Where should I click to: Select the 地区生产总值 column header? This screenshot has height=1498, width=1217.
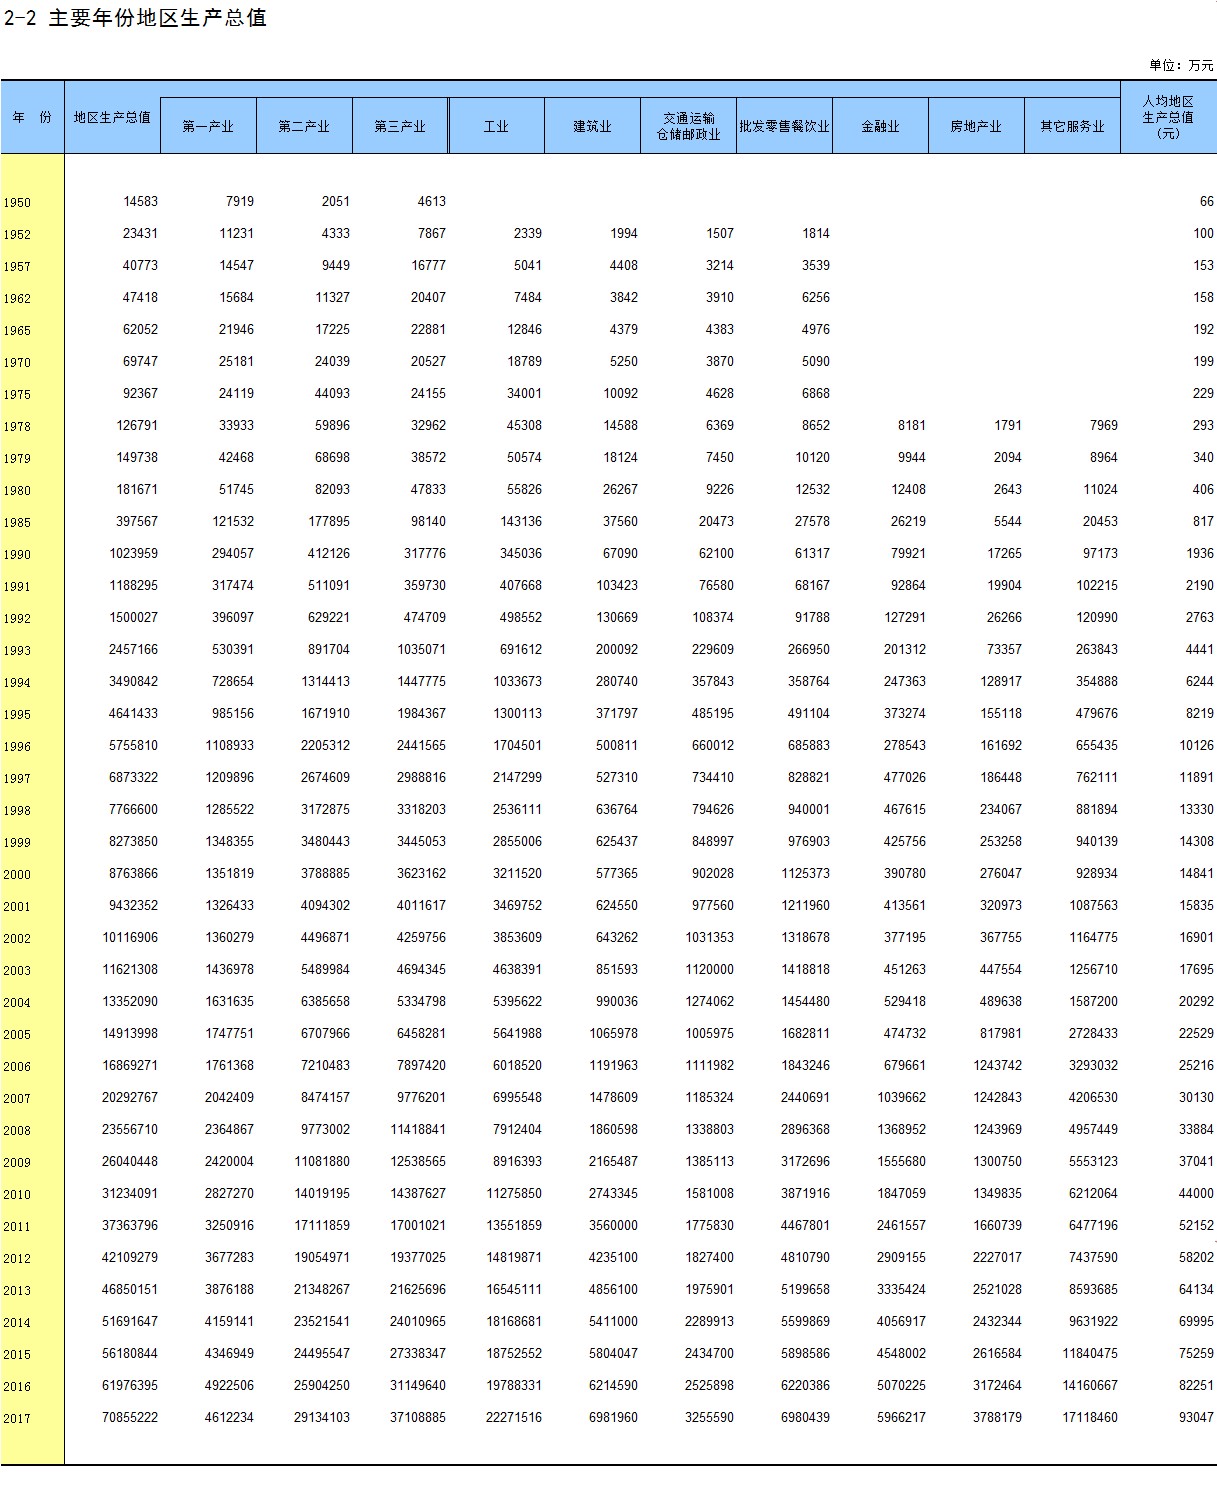click(x=112, y=117)
